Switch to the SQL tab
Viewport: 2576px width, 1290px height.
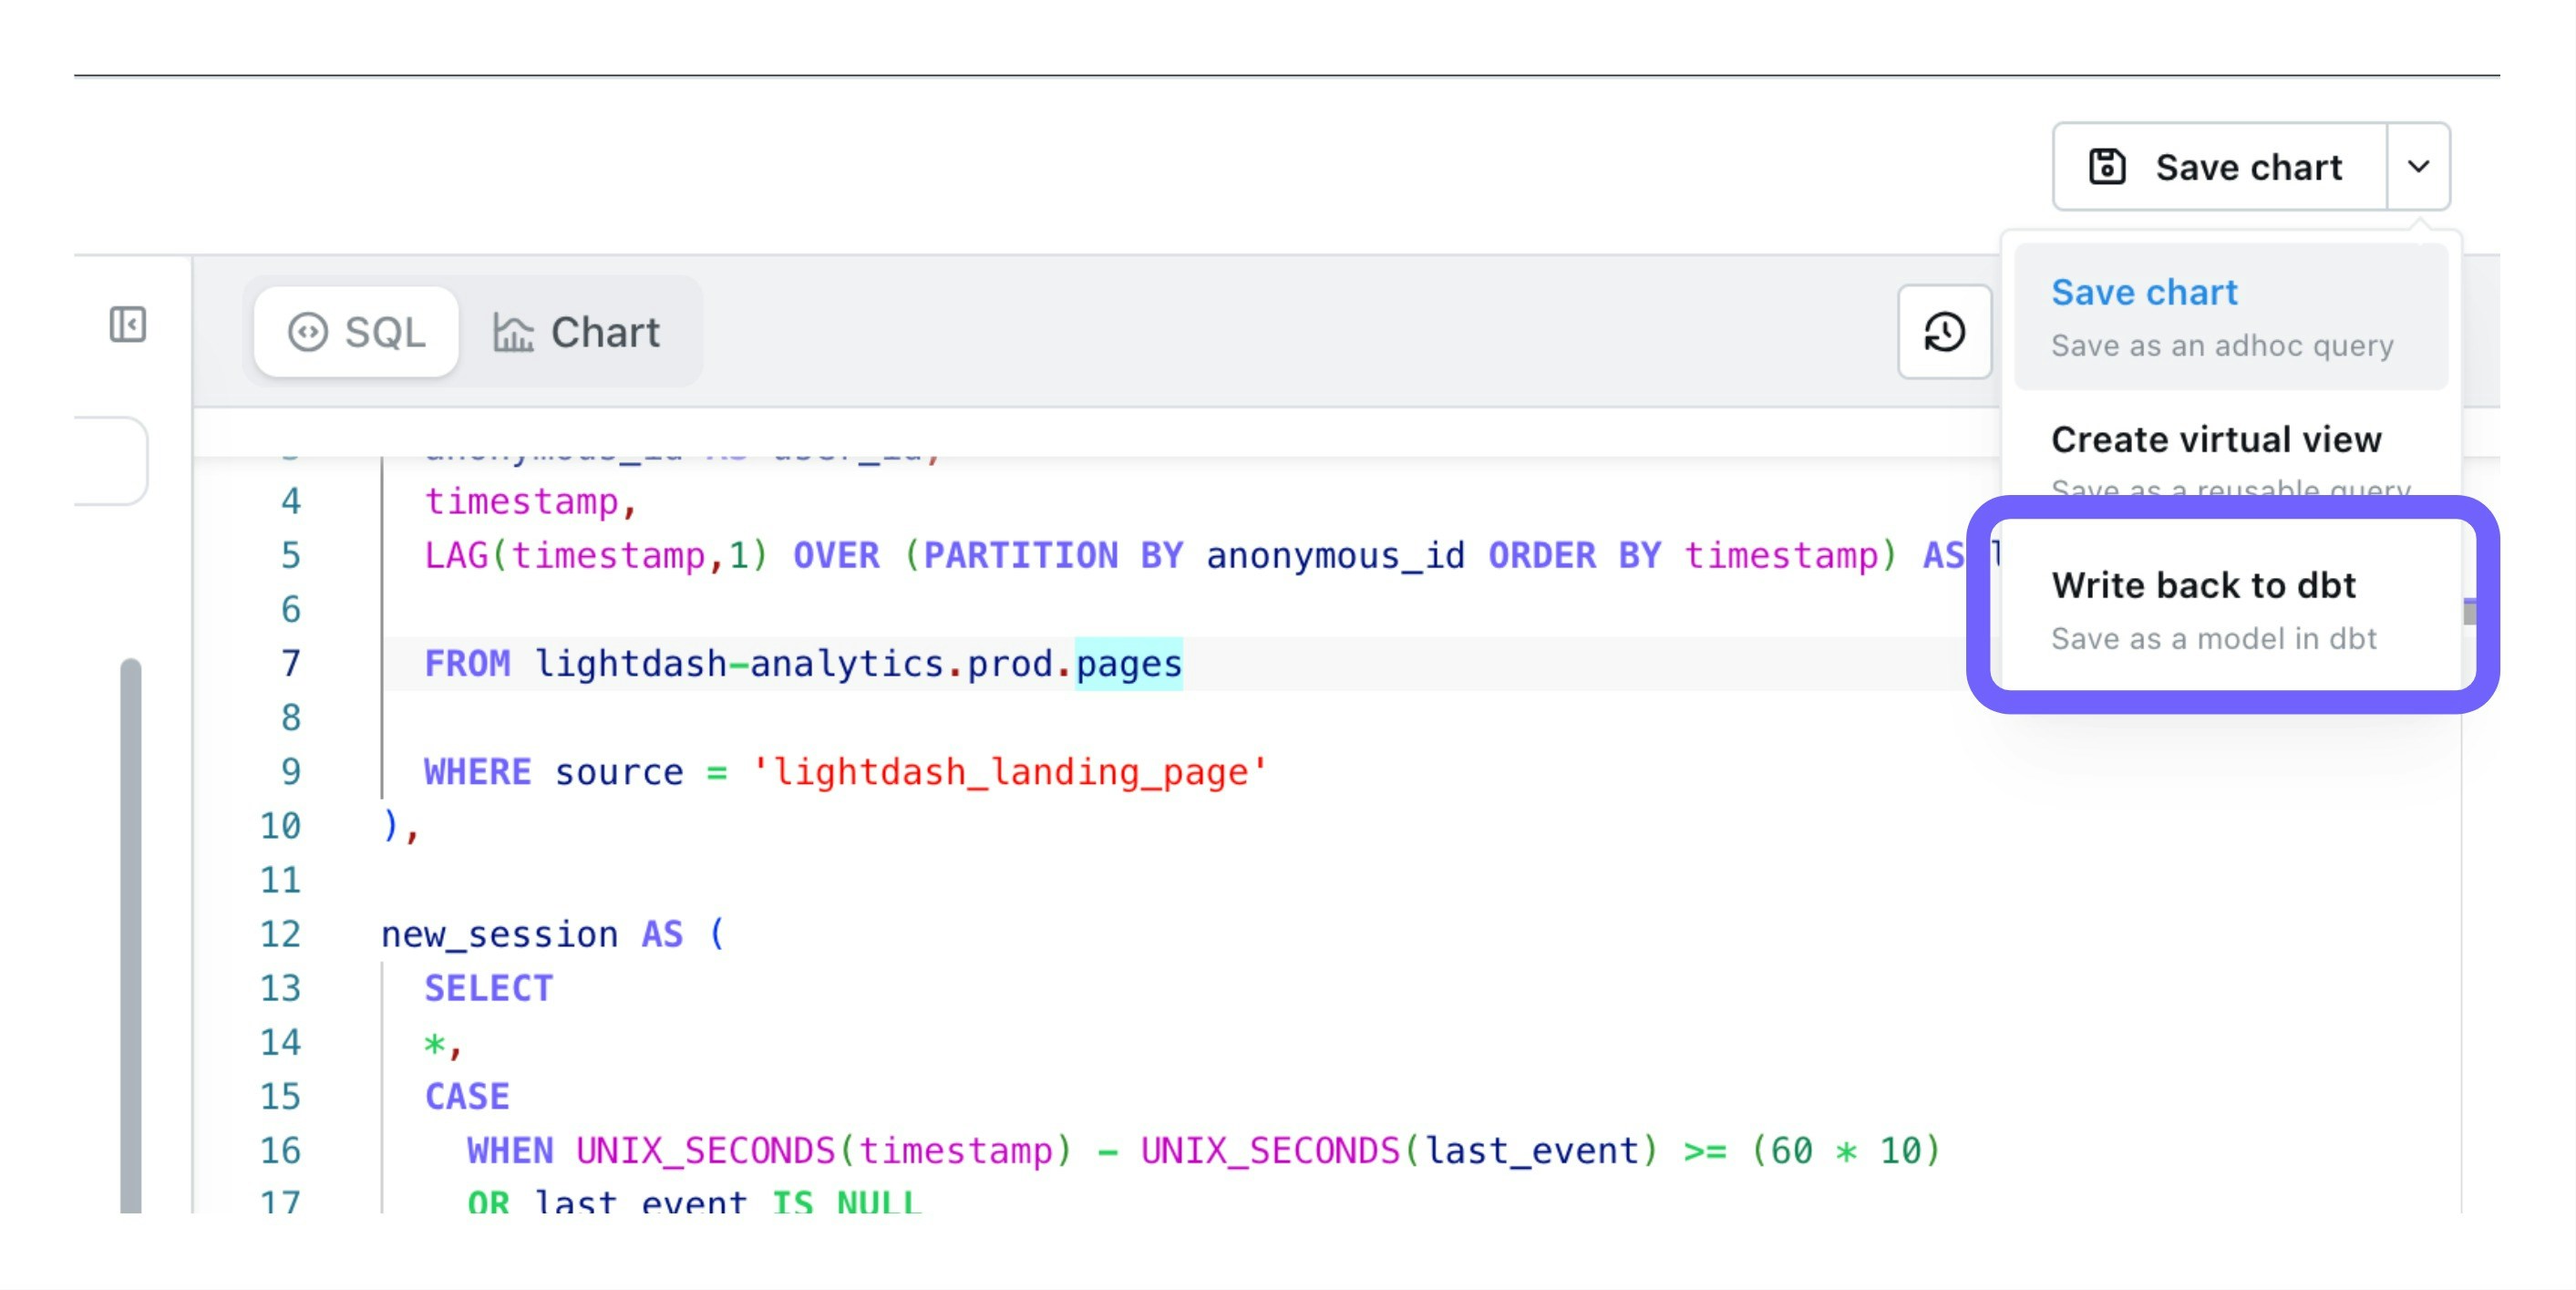357,332
